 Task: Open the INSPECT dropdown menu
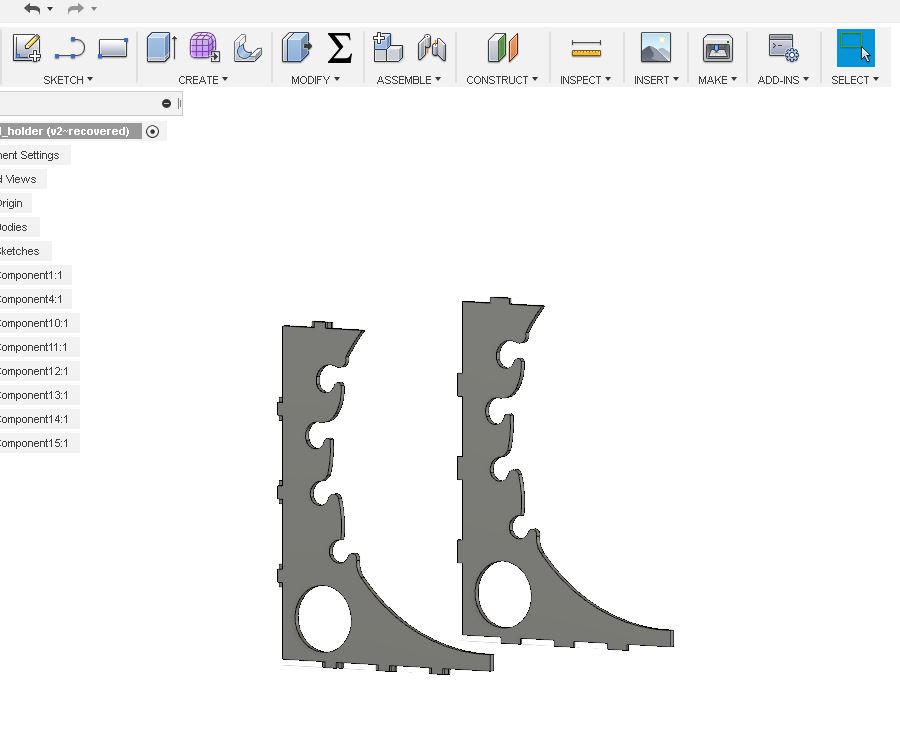click(x=585, y=80)
